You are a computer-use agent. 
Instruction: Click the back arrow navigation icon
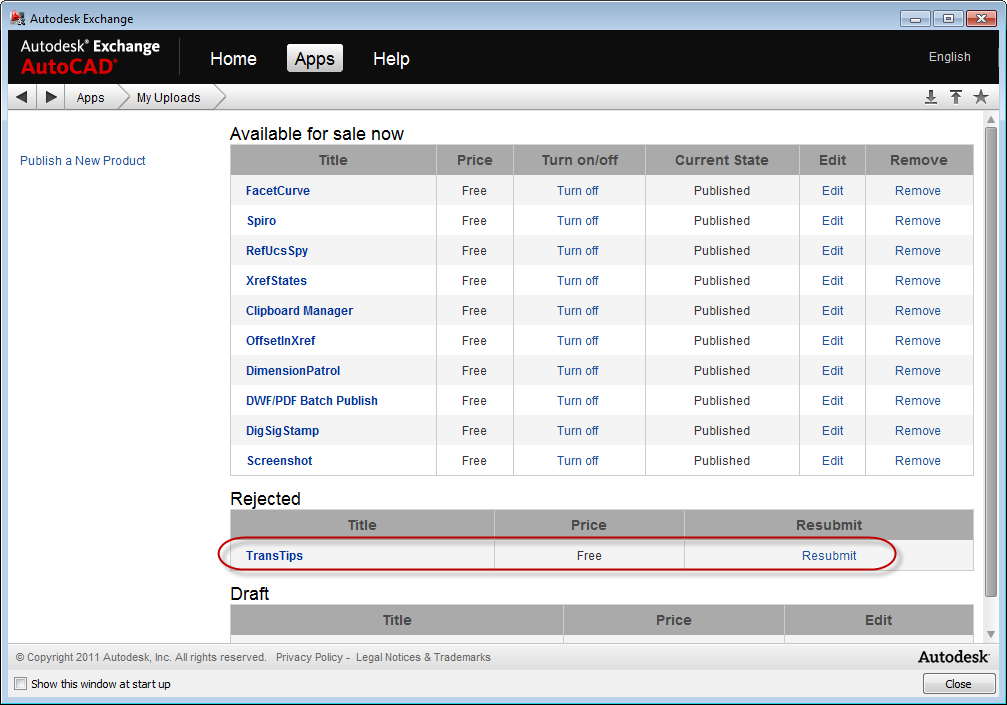pos(21,97)
